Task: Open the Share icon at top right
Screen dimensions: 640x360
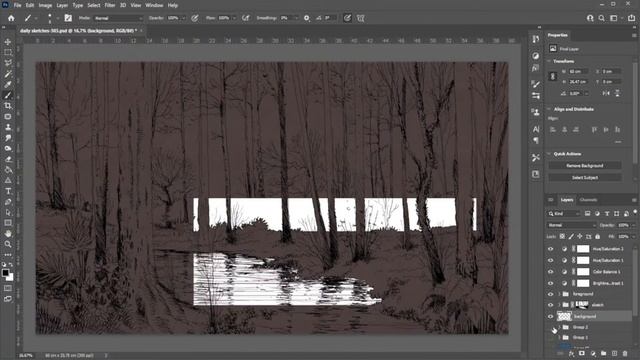Action: (x=631, y=18)
